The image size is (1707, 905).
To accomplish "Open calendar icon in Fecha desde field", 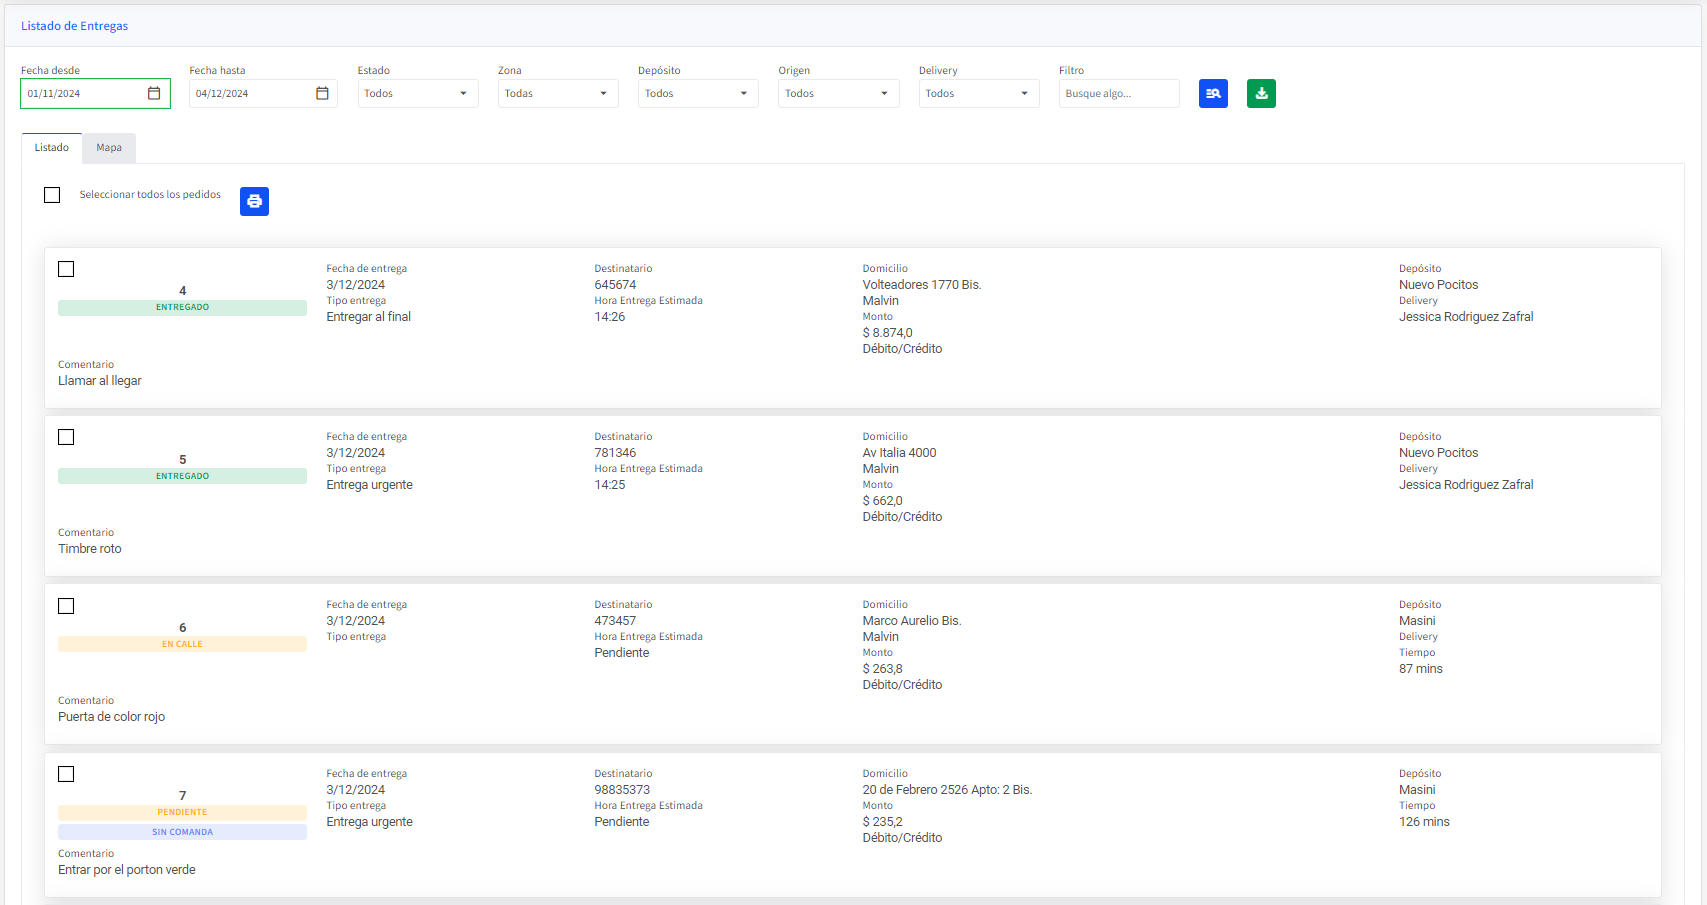I will tap(154, 93).
